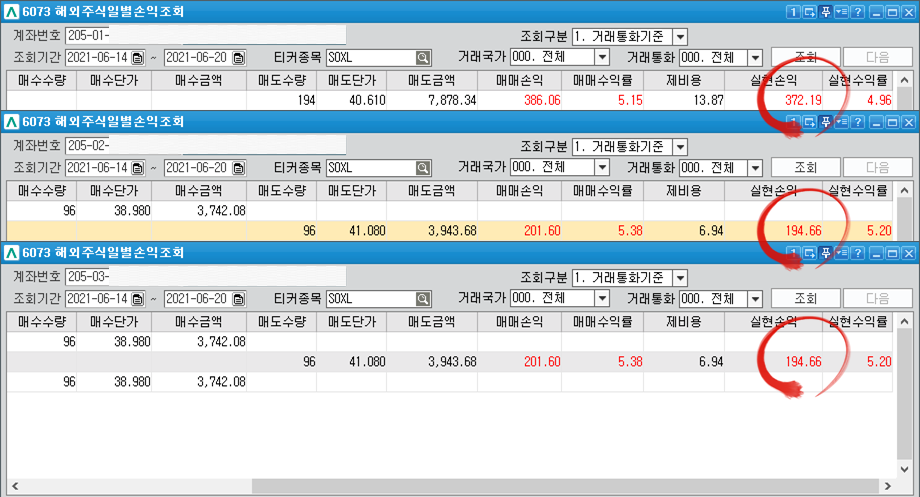Viewport: 920px width, 497px height.
Task: Toggle the pin icon in the 205-02 window title bar
Action: [826, 122]
